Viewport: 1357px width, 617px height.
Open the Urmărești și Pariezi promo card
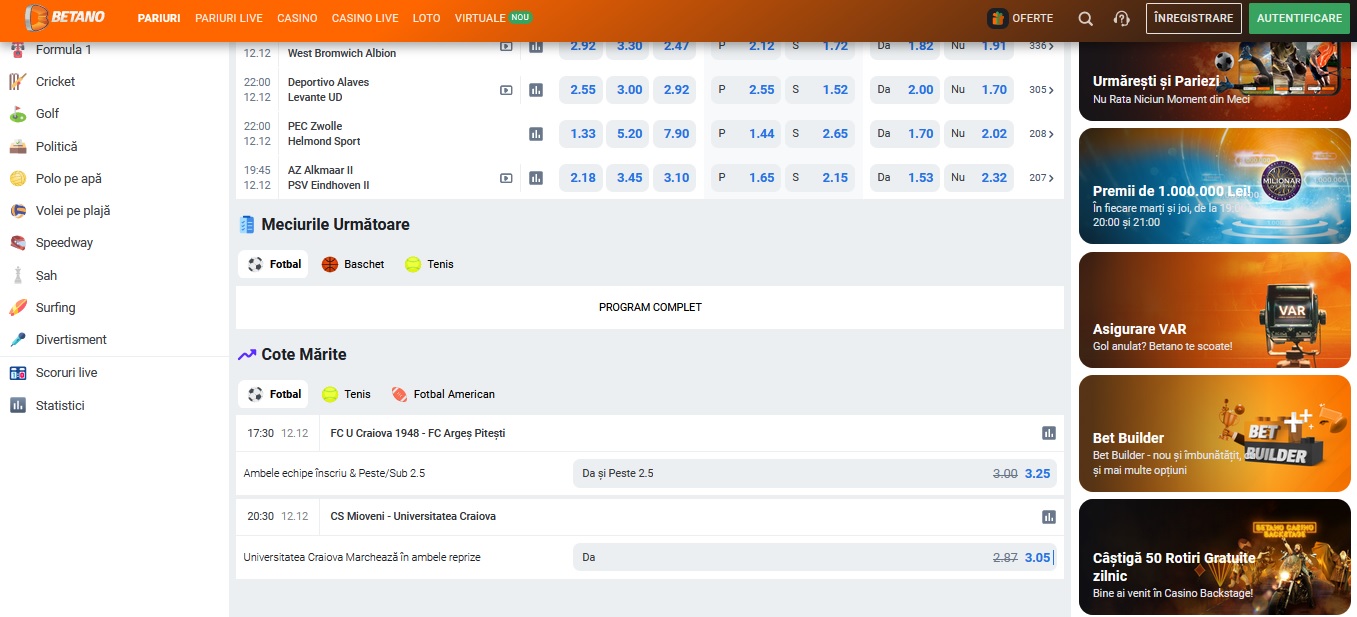click(1215, 81)
